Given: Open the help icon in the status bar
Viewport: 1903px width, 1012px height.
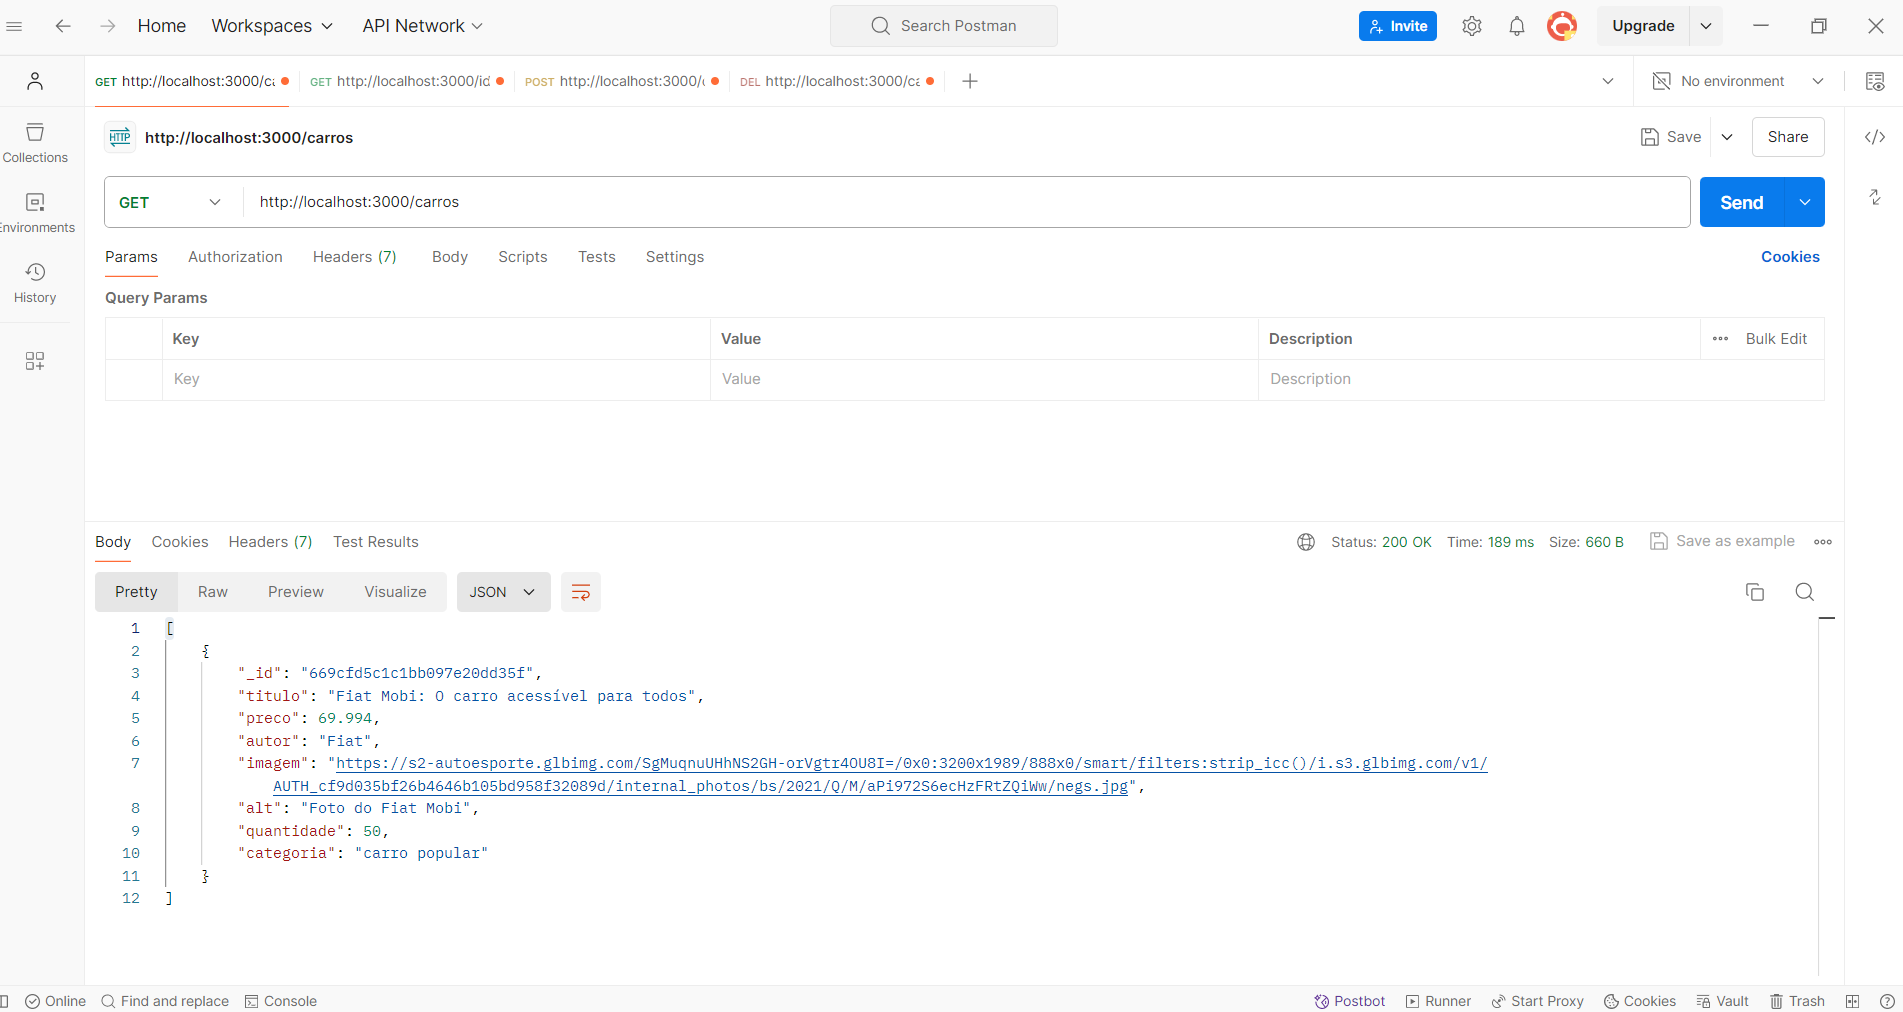Looking at the screenshot, I should pyautogui.click(x=1887, y=1001).
